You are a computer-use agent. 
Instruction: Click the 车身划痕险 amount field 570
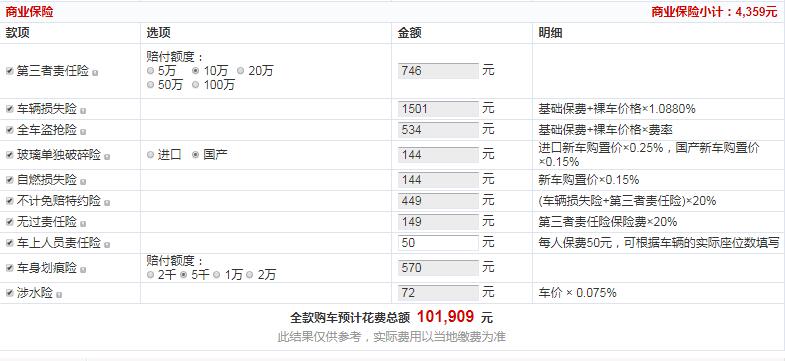point(439,268)
